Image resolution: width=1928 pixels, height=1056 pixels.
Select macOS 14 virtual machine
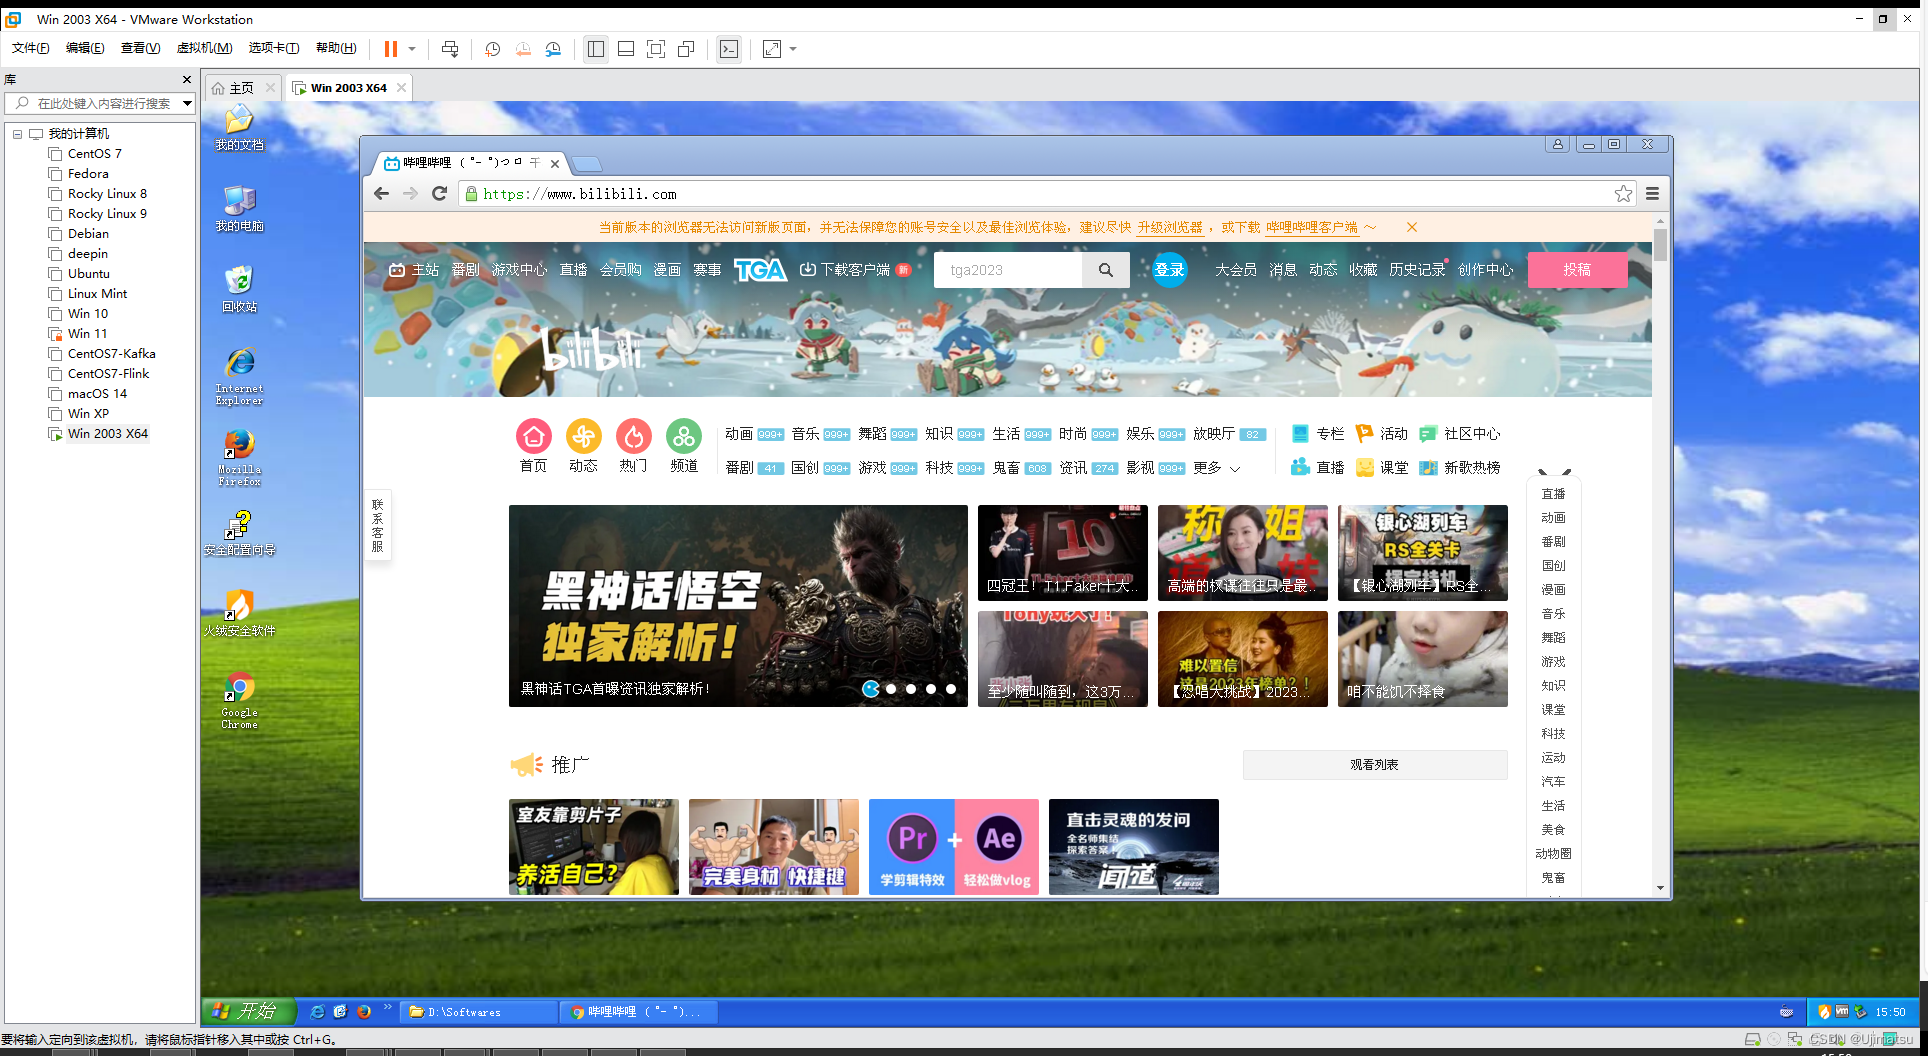[x=97, y=394]
